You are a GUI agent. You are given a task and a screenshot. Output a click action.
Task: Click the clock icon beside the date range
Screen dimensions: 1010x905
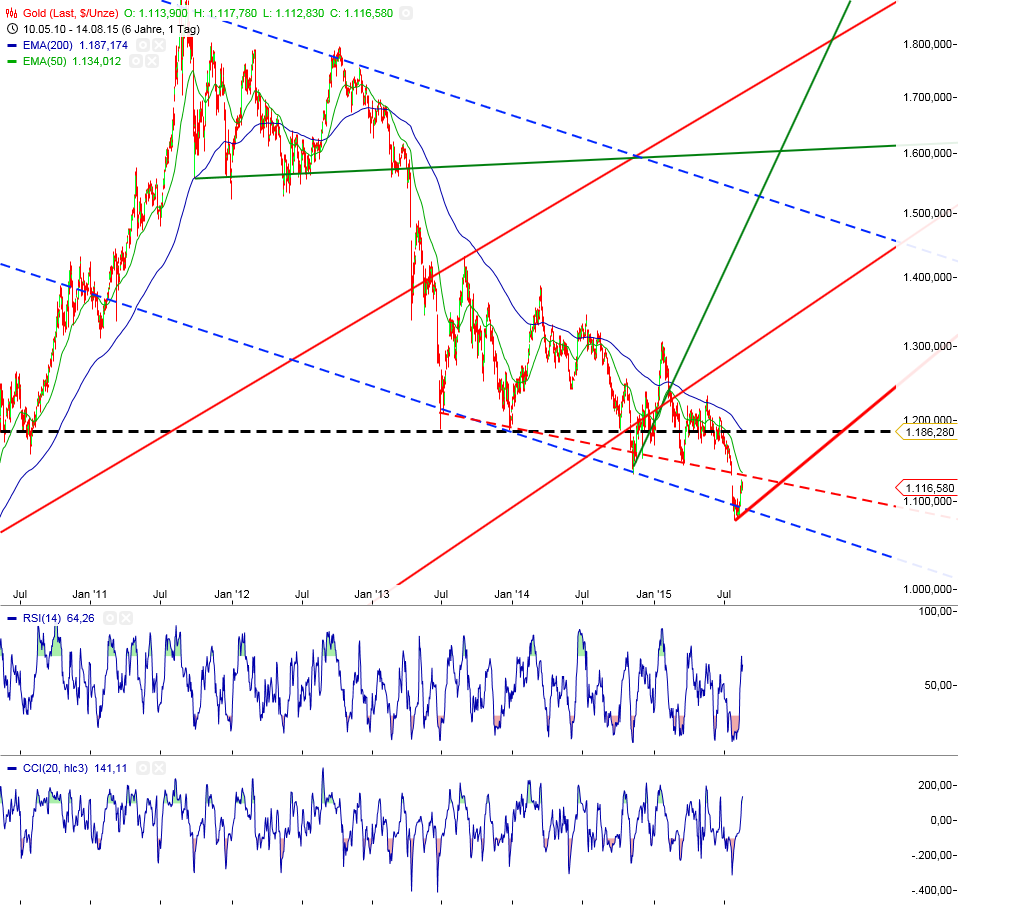click(x=12, y=28)
